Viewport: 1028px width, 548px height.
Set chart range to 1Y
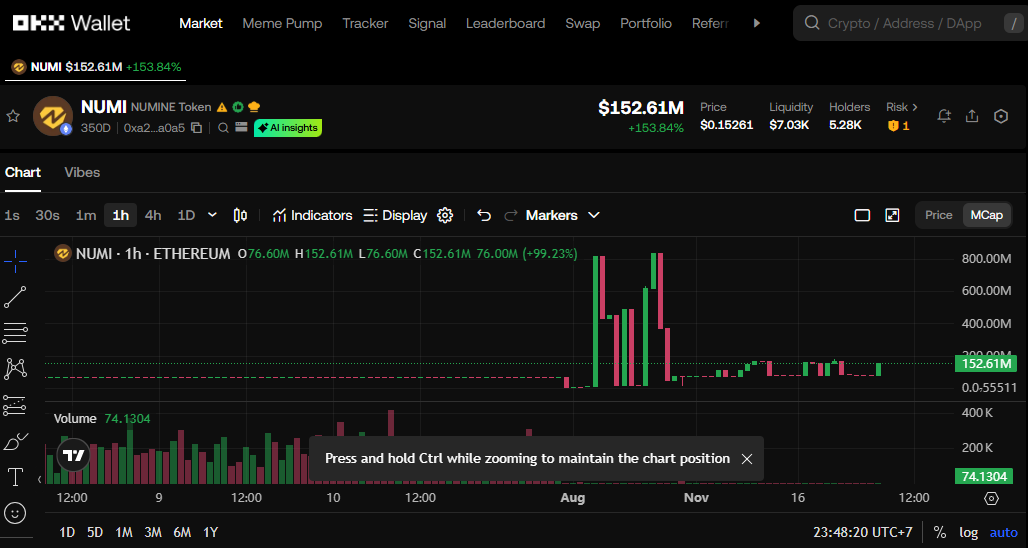210,532
